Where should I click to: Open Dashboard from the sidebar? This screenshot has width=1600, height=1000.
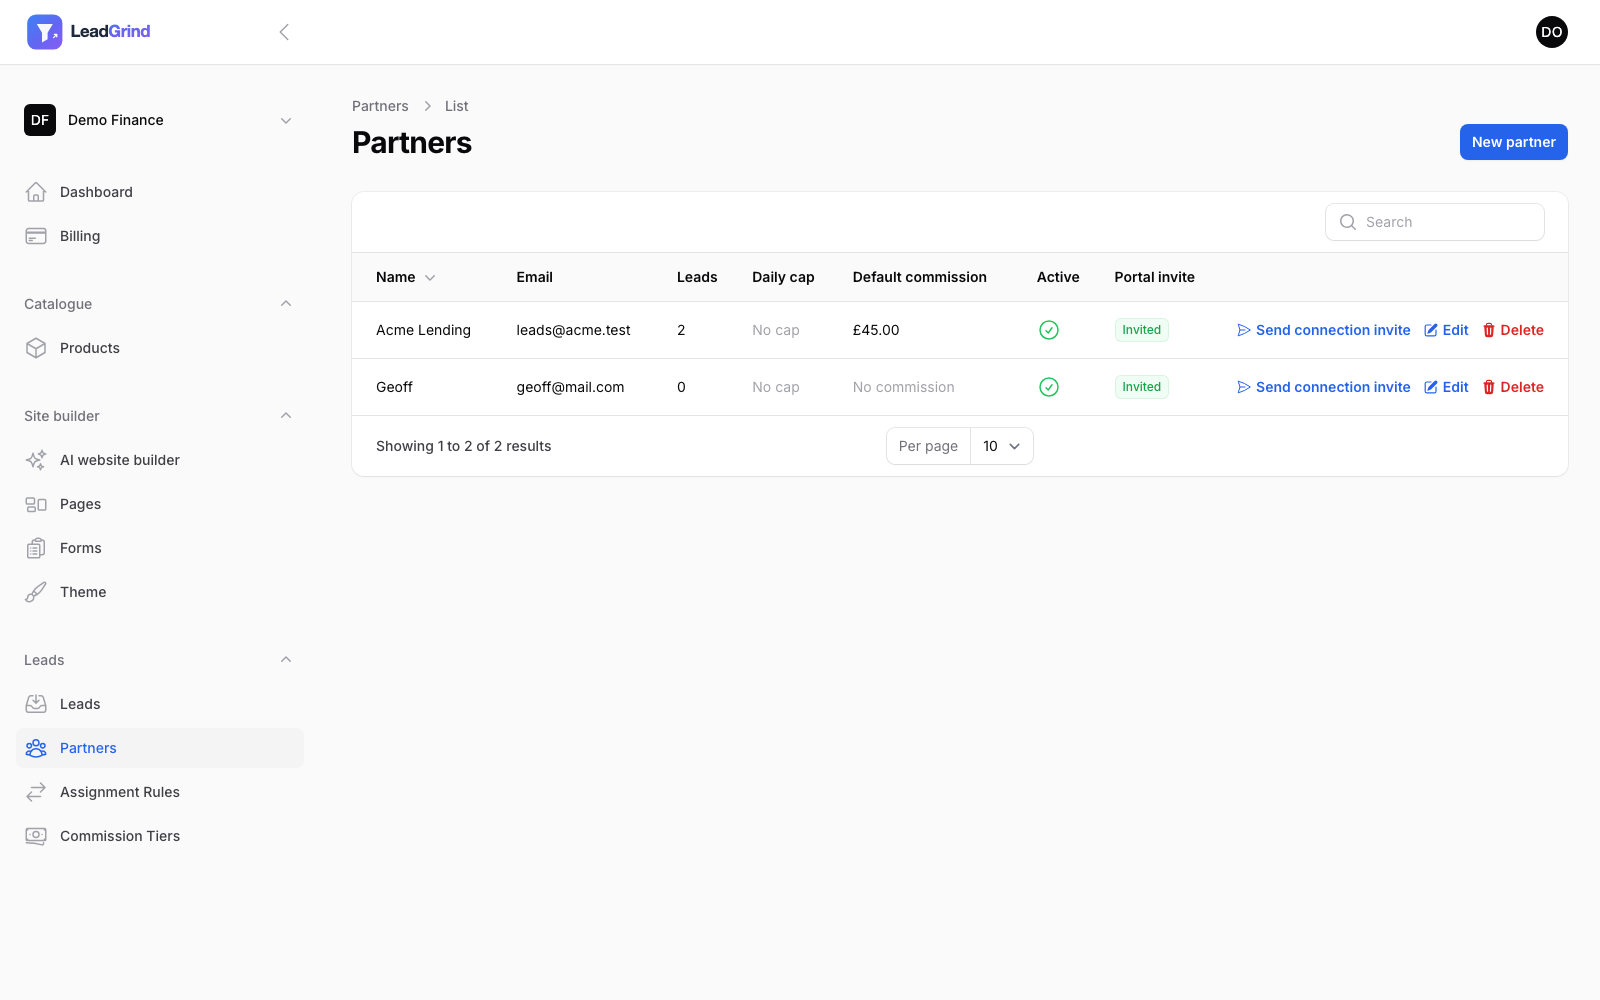160,192
